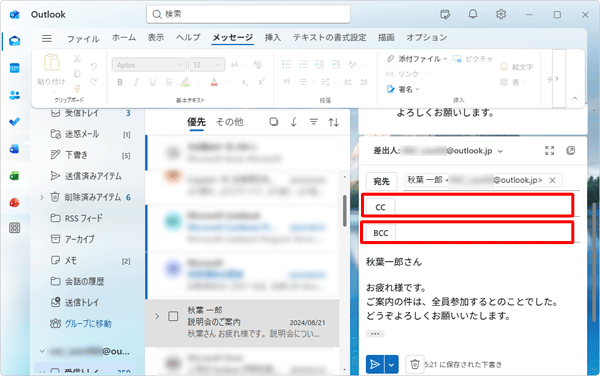
Task: Toggle the hamburger navigation pane button
Action: click(47, 38)
